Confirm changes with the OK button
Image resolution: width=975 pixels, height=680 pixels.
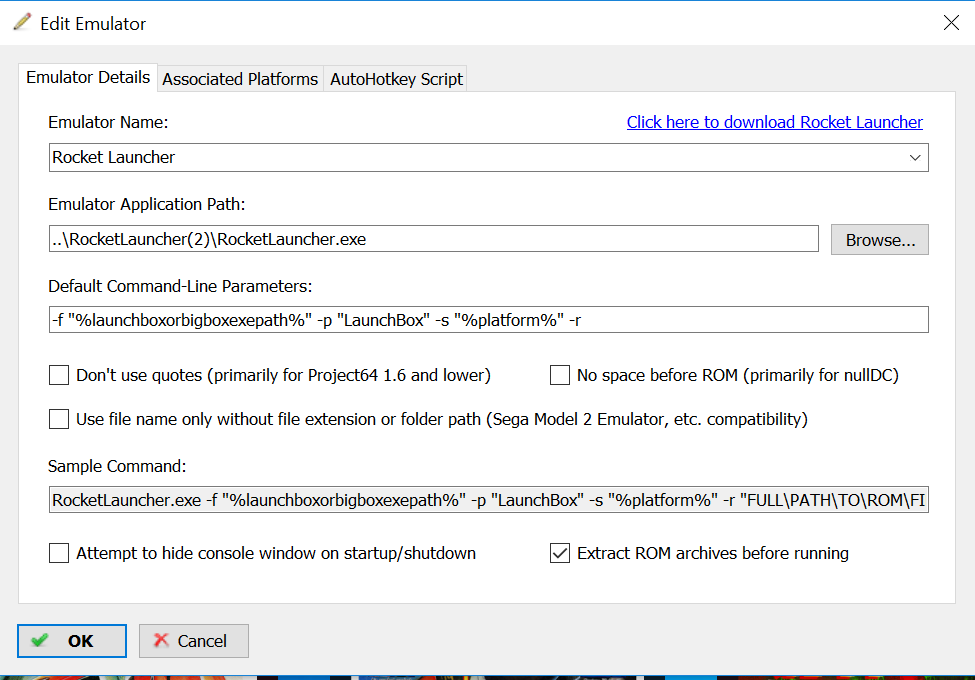72,641
